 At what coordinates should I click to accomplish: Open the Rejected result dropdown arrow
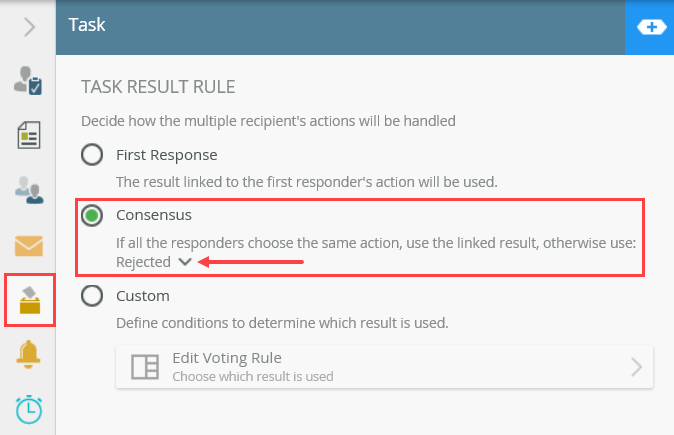pos(184,262)
